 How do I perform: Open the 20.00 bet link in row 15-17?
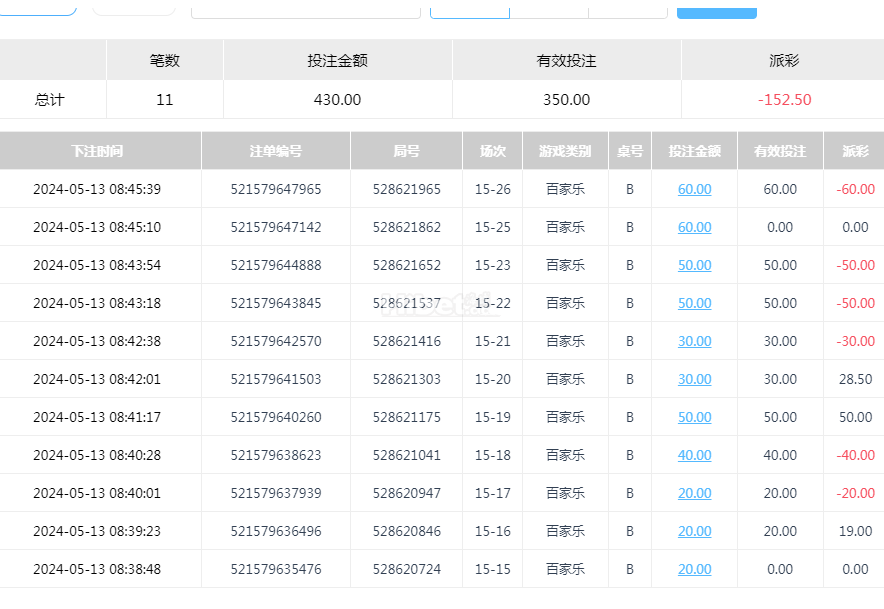(x=695, y=493)
